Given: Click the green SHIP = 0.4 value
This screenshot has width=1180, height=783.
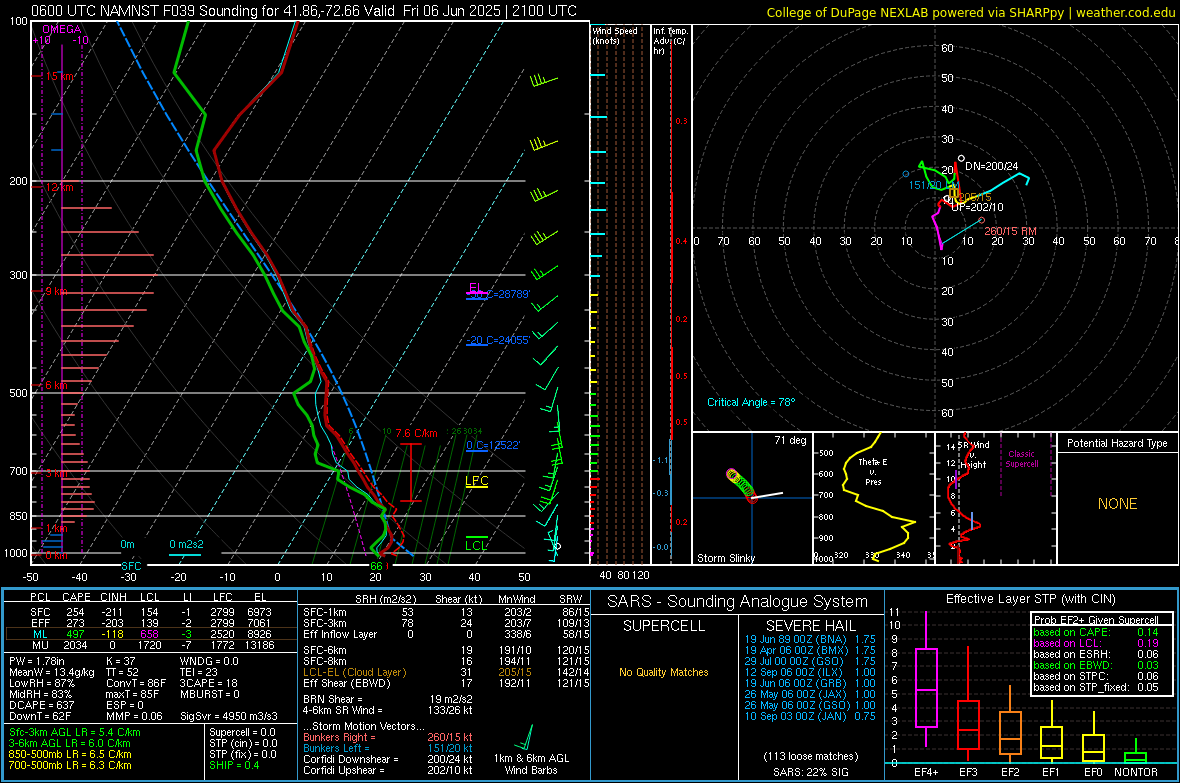Looking at the screenshot, I should pos(234,765).
